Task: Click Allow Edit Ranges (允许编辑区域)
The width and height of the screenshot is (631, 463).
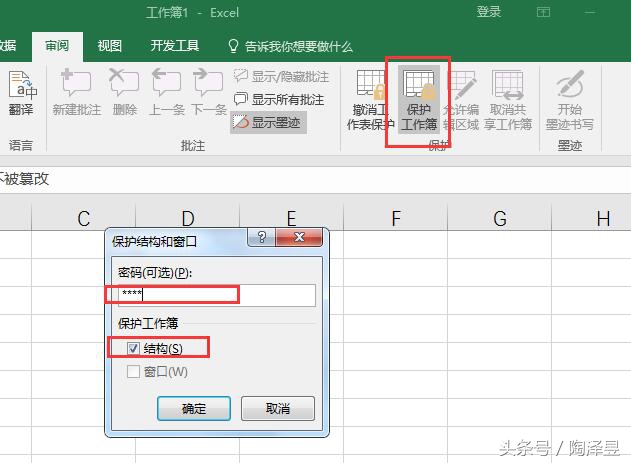Action: pyautogui.click(x=461, y=101)
